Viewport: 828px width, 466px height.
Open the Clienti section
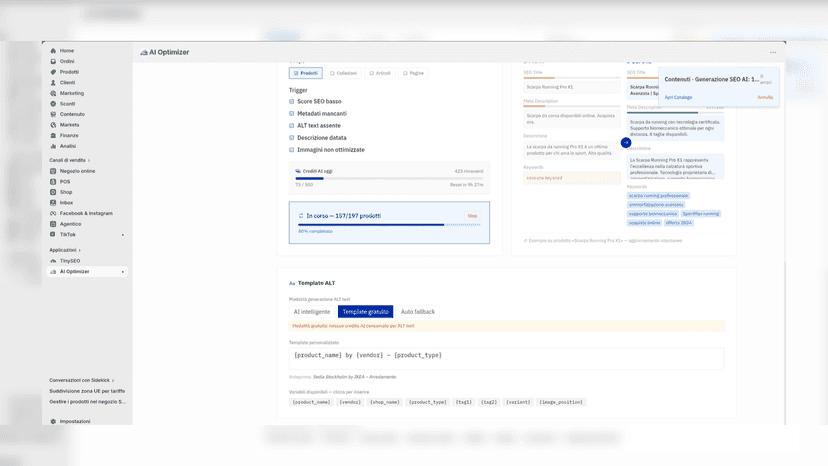[x=67, y=82]
